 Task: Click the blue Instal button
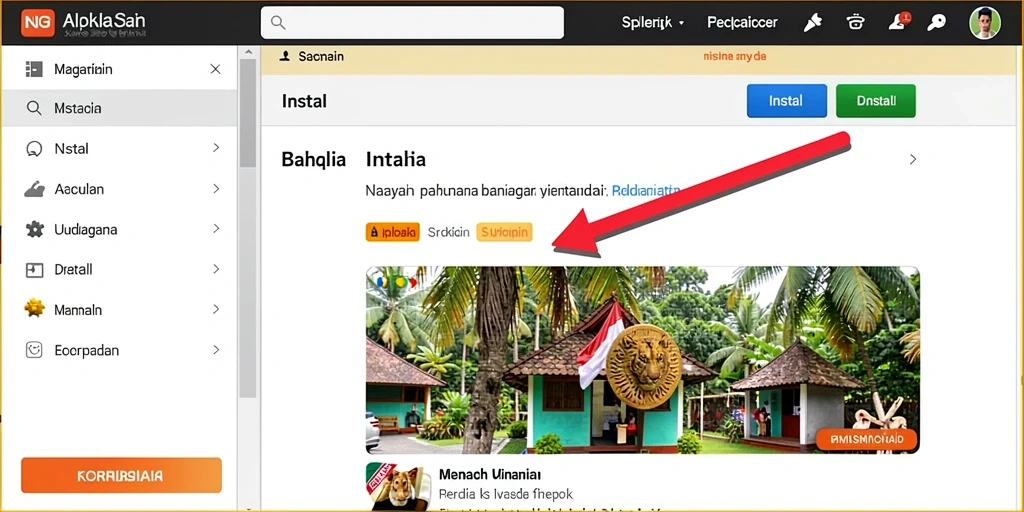(x=786, y=101)
